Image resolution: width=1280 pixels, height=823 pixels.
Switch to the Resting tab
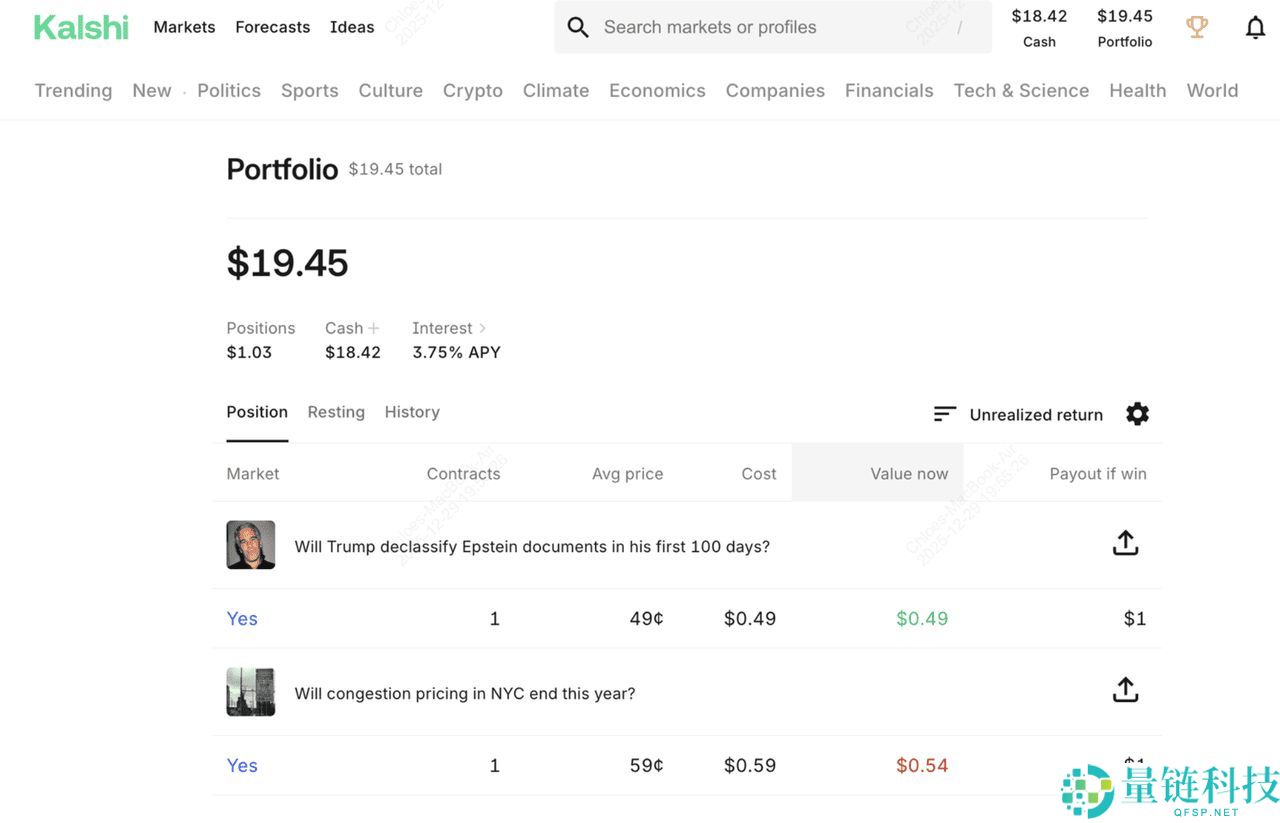(336, 412)
